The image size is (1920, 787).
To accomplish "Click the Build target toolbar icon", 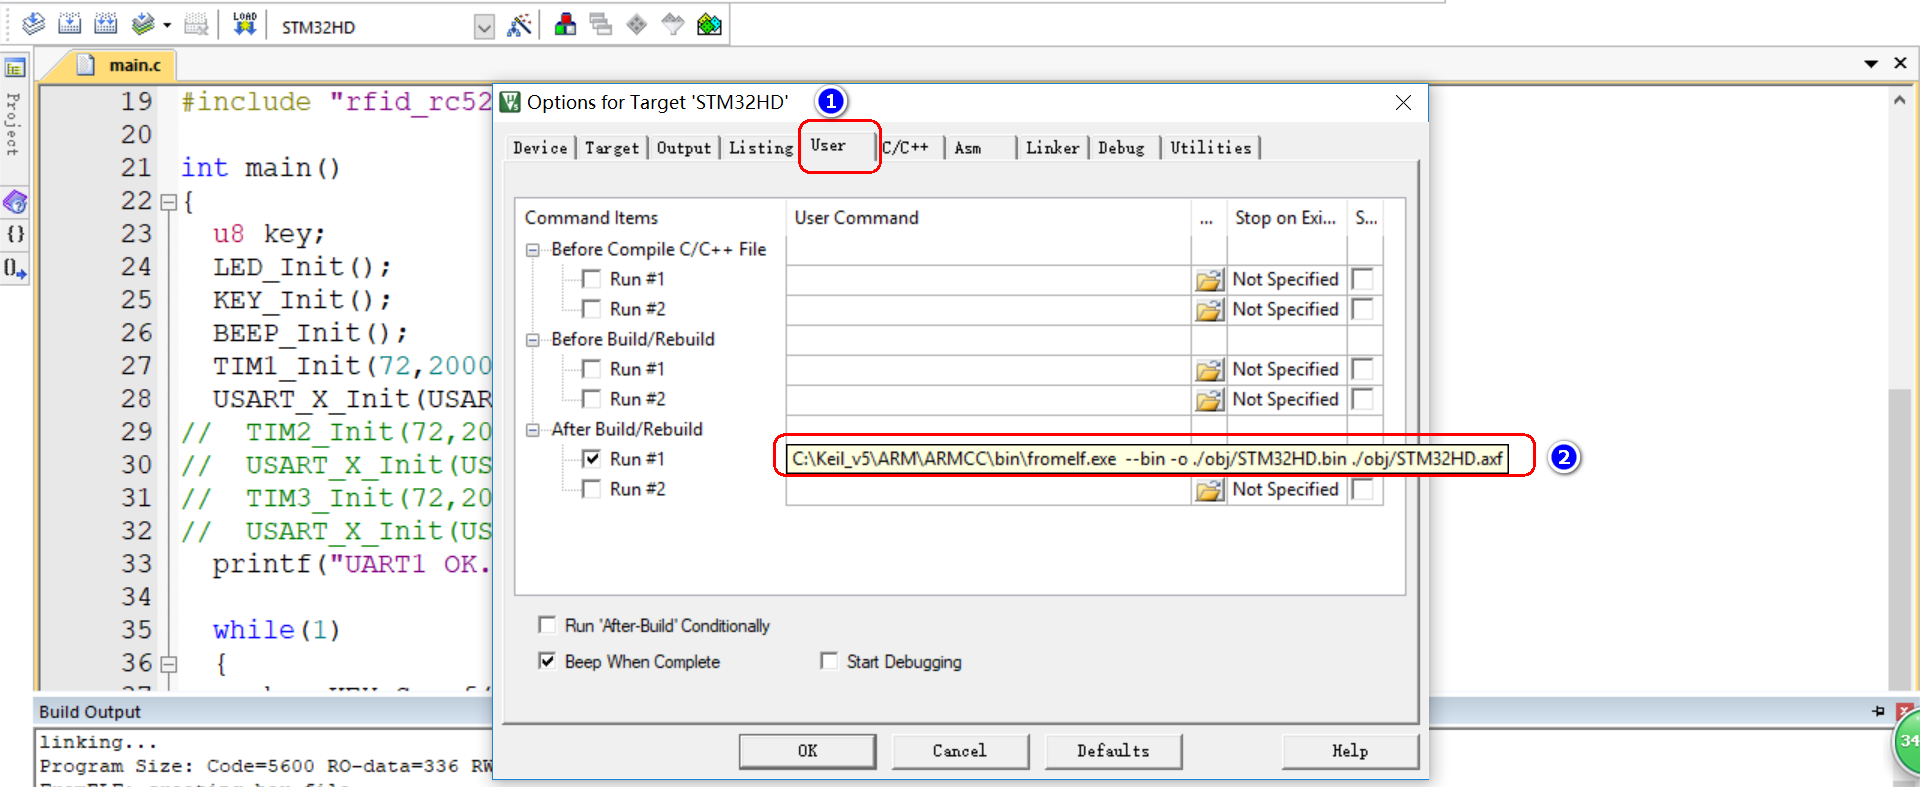I will (x=69, y=24).
